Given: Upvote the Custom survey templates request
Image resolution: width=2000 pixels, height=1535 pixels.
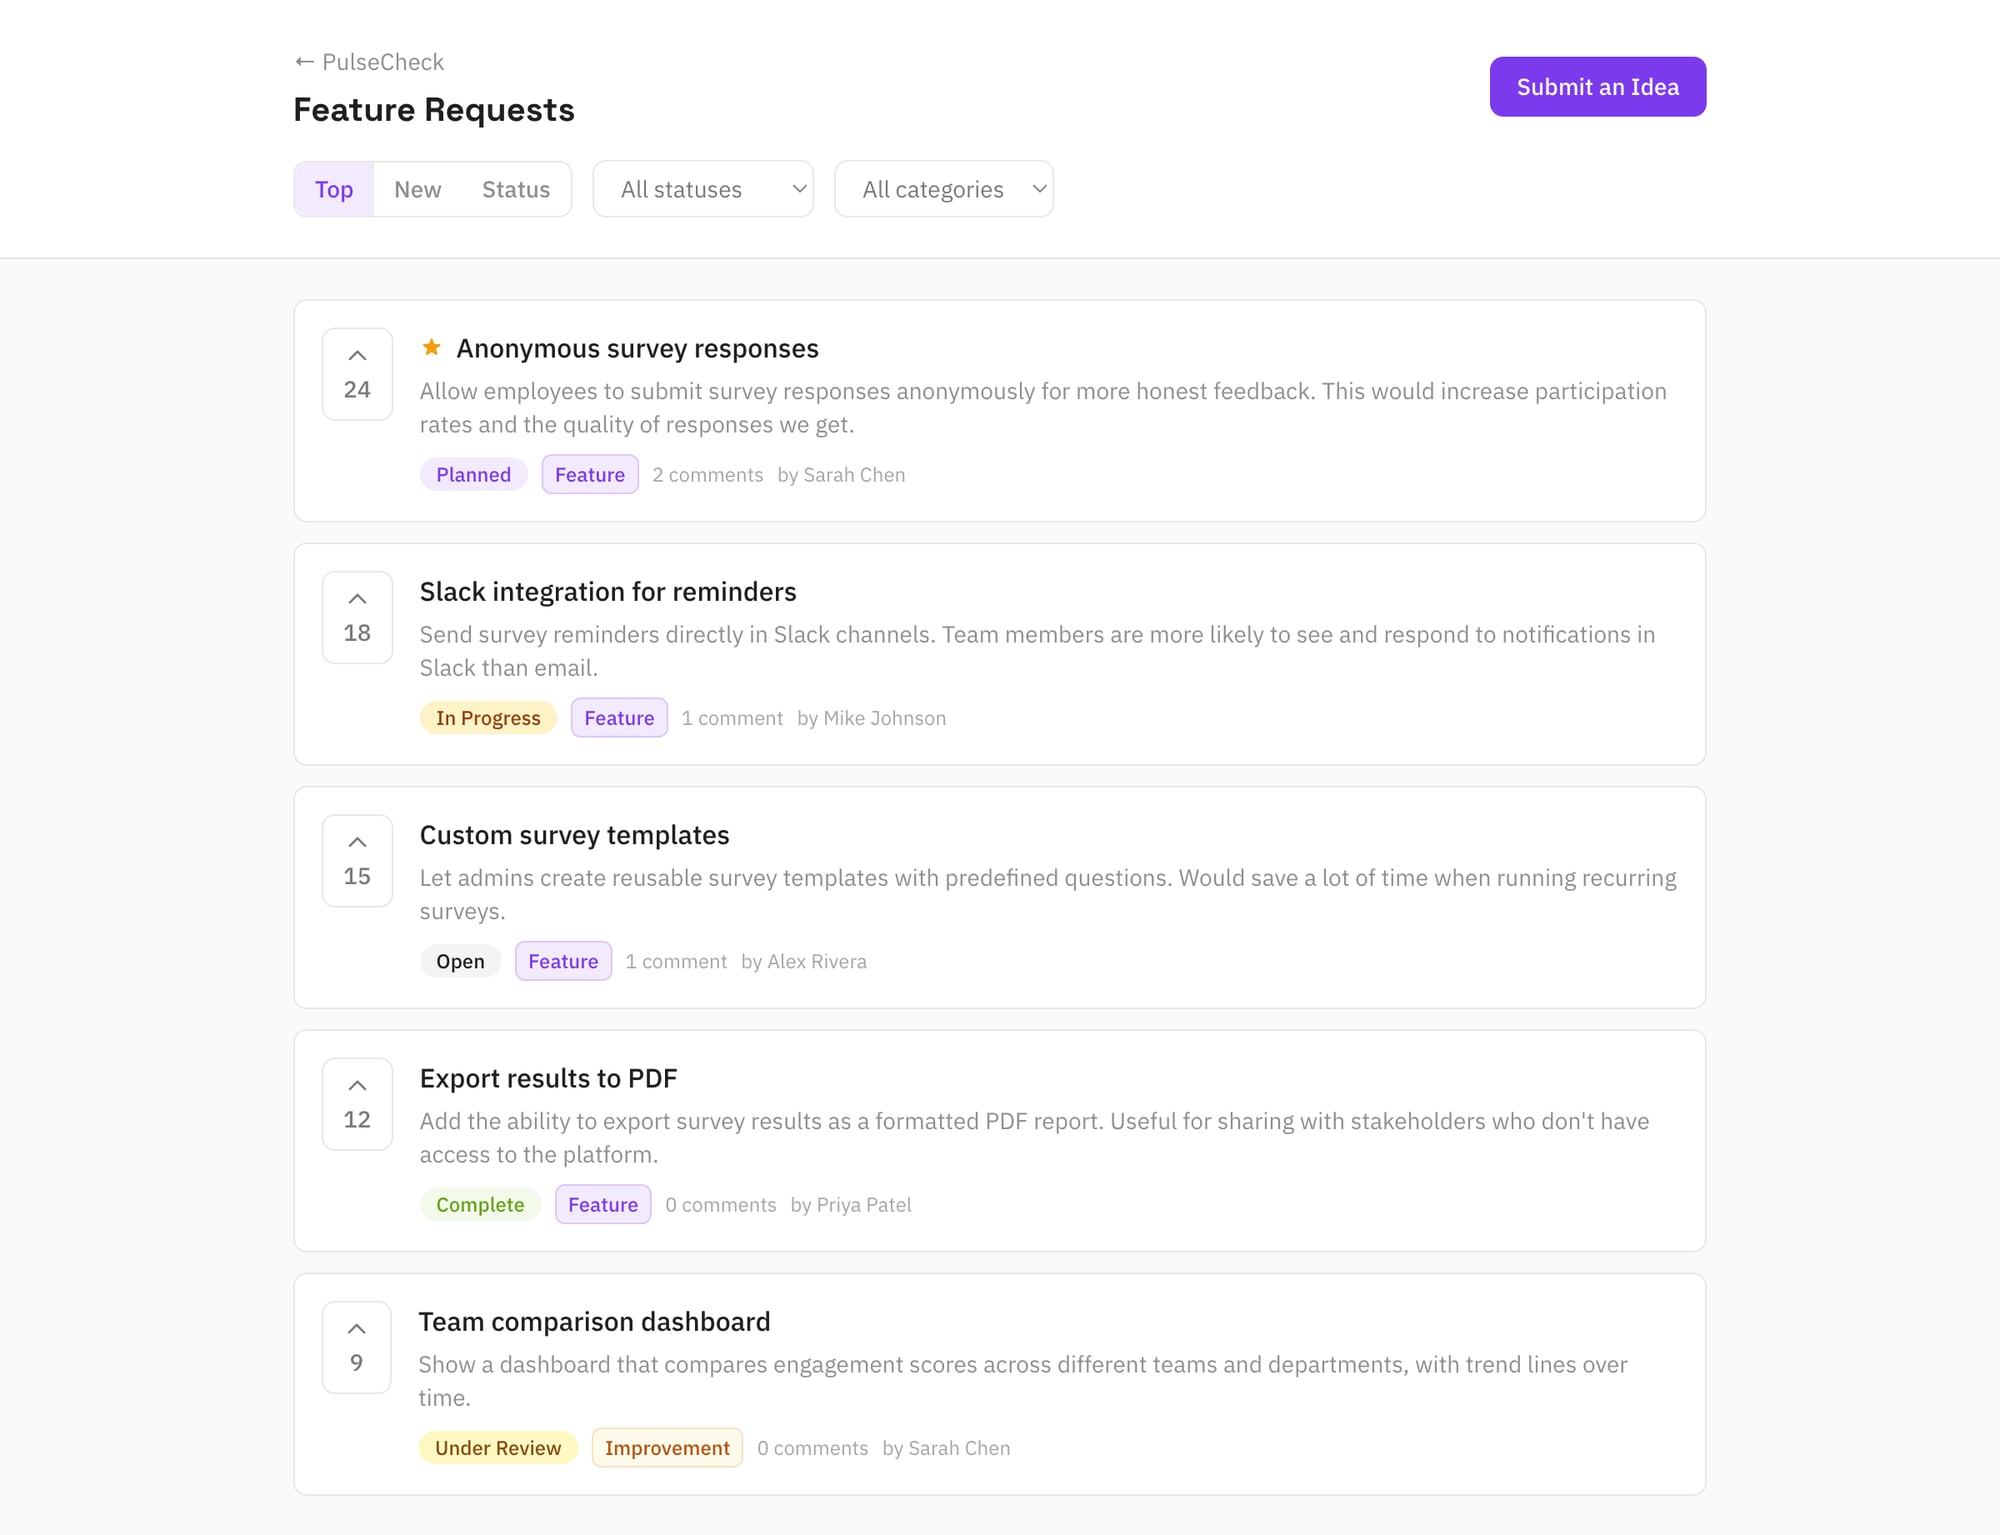Looking at the screenshot, I should click(356, 841).
